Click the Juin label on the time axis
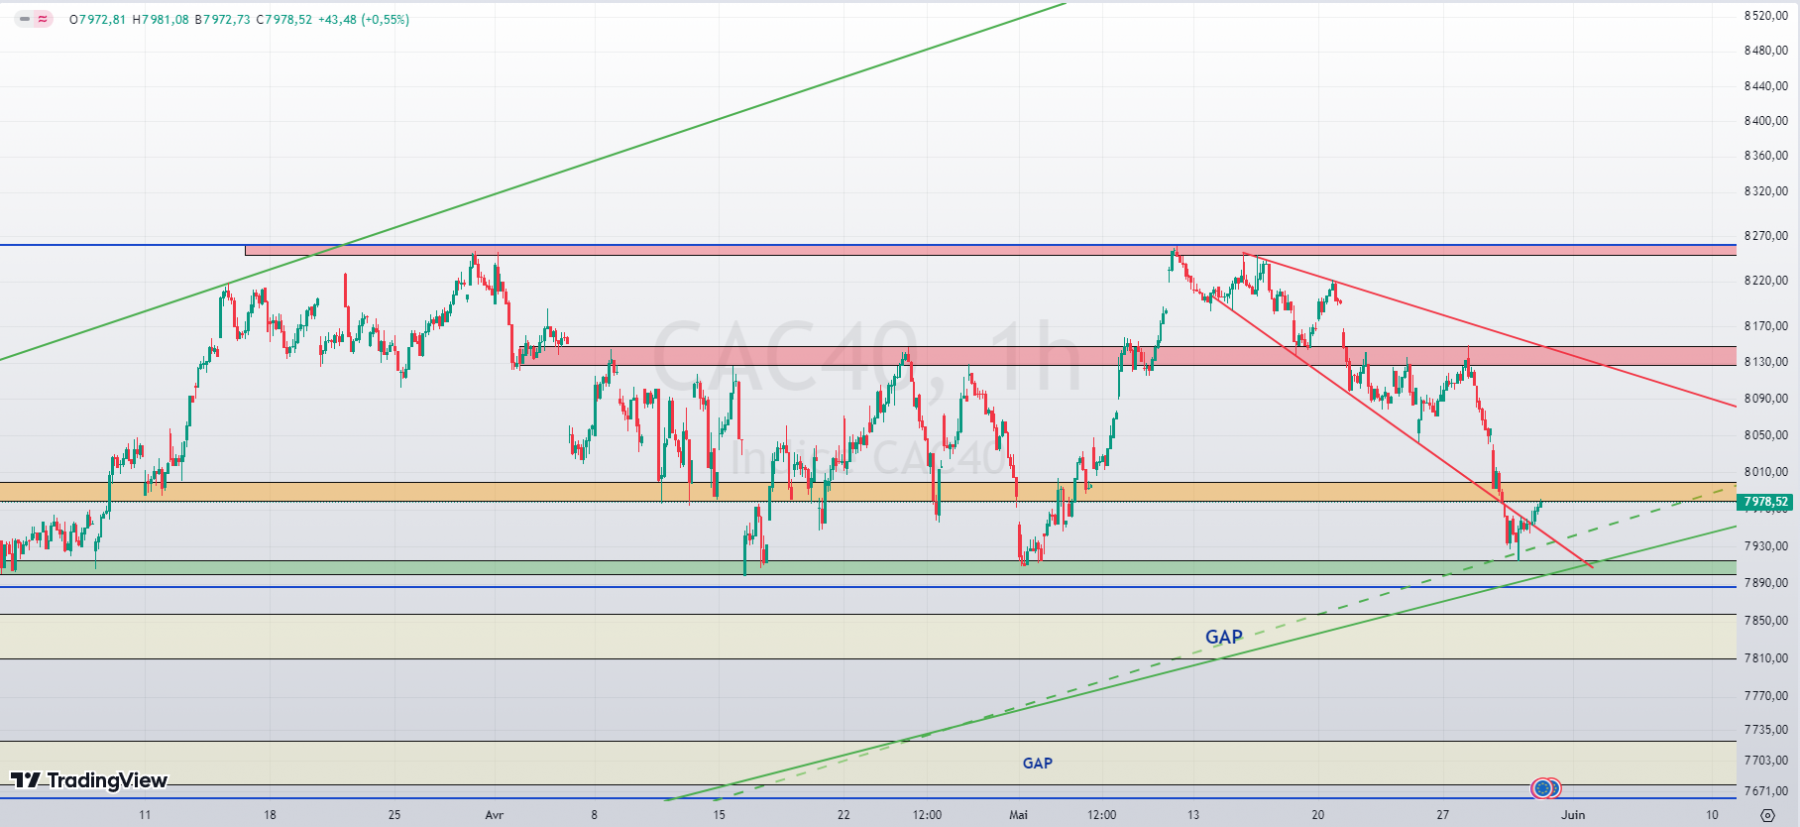 click(1573, 815)
